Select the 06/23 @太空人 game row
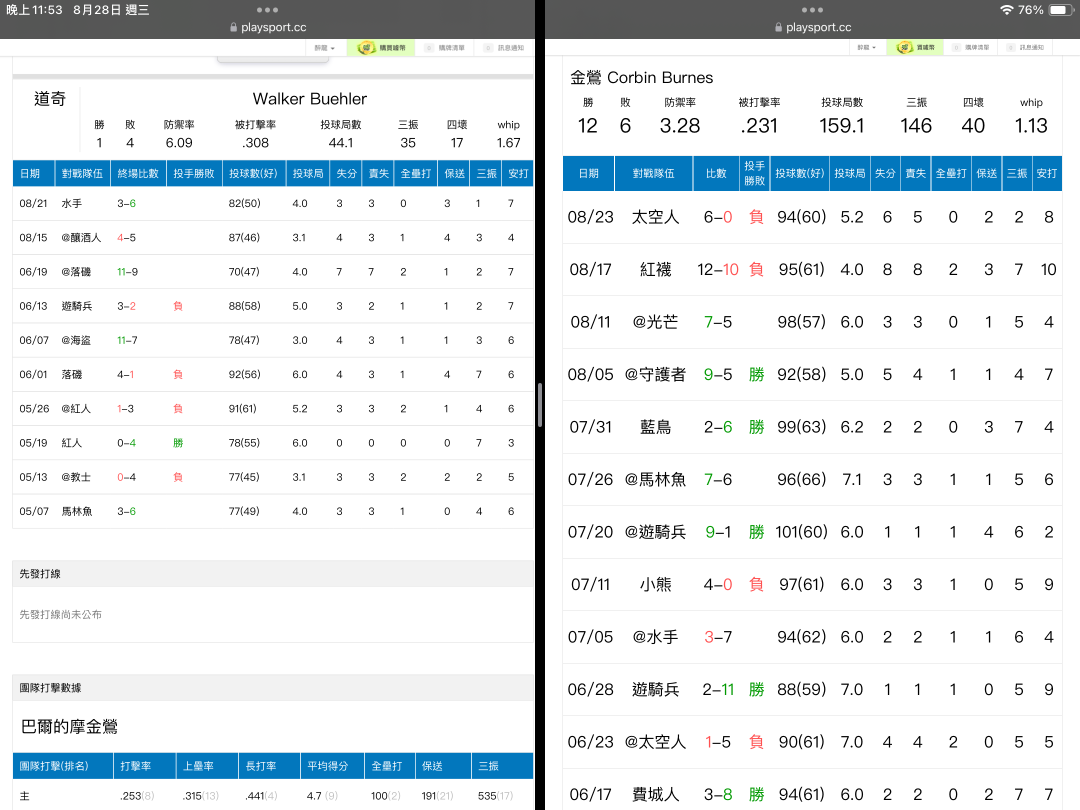The width and height of the screenshot is (1080, 810). click(x=812, y=742)
